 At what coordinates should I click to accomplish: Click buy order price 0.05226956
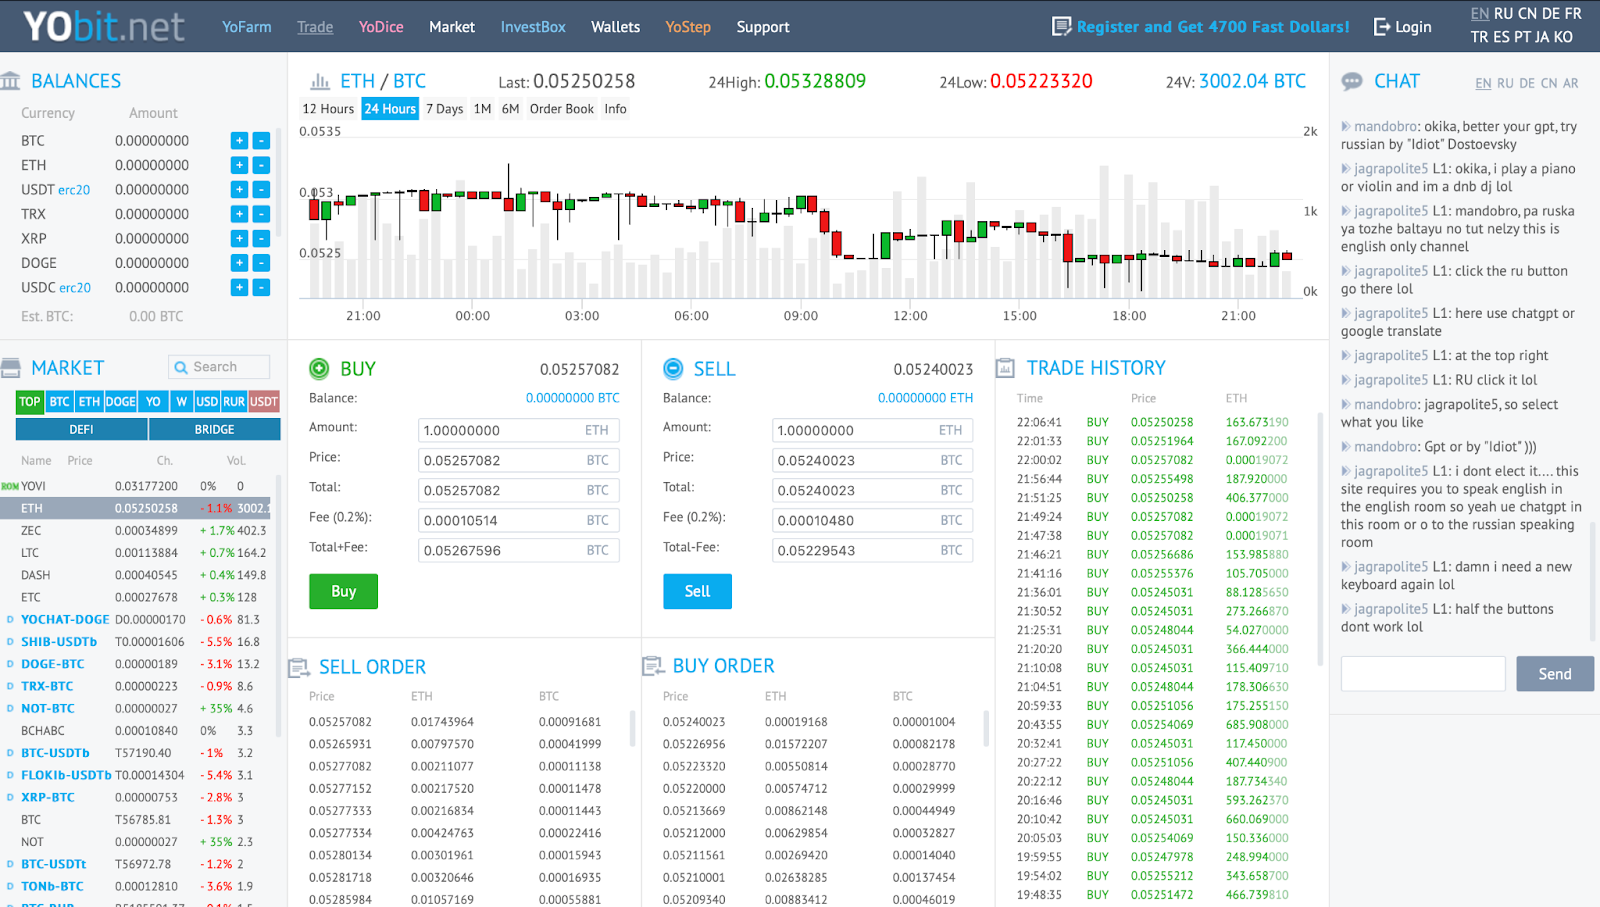click(x=694, y=744)
